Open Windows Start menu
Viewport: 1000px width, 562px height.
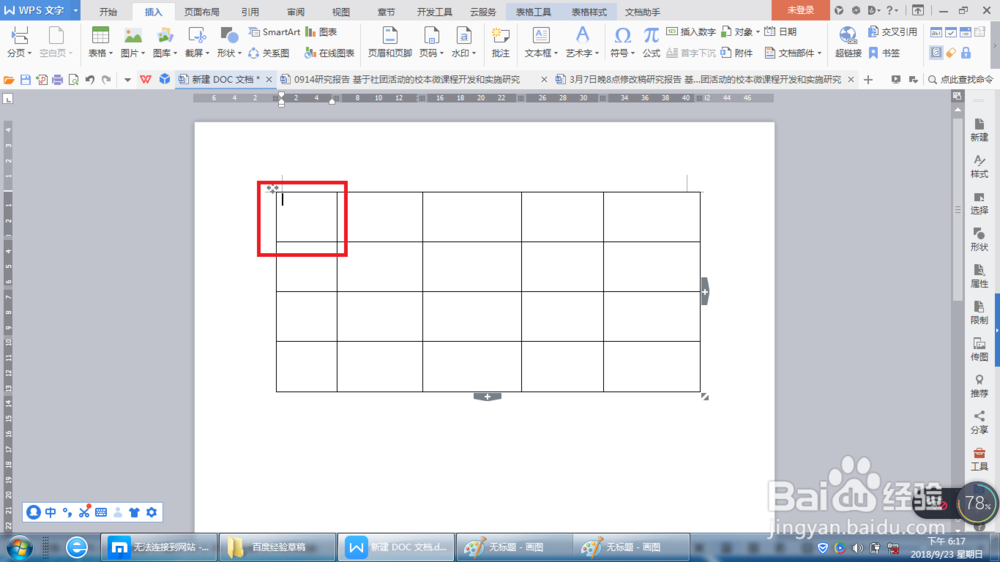click(x=19, y=547)
